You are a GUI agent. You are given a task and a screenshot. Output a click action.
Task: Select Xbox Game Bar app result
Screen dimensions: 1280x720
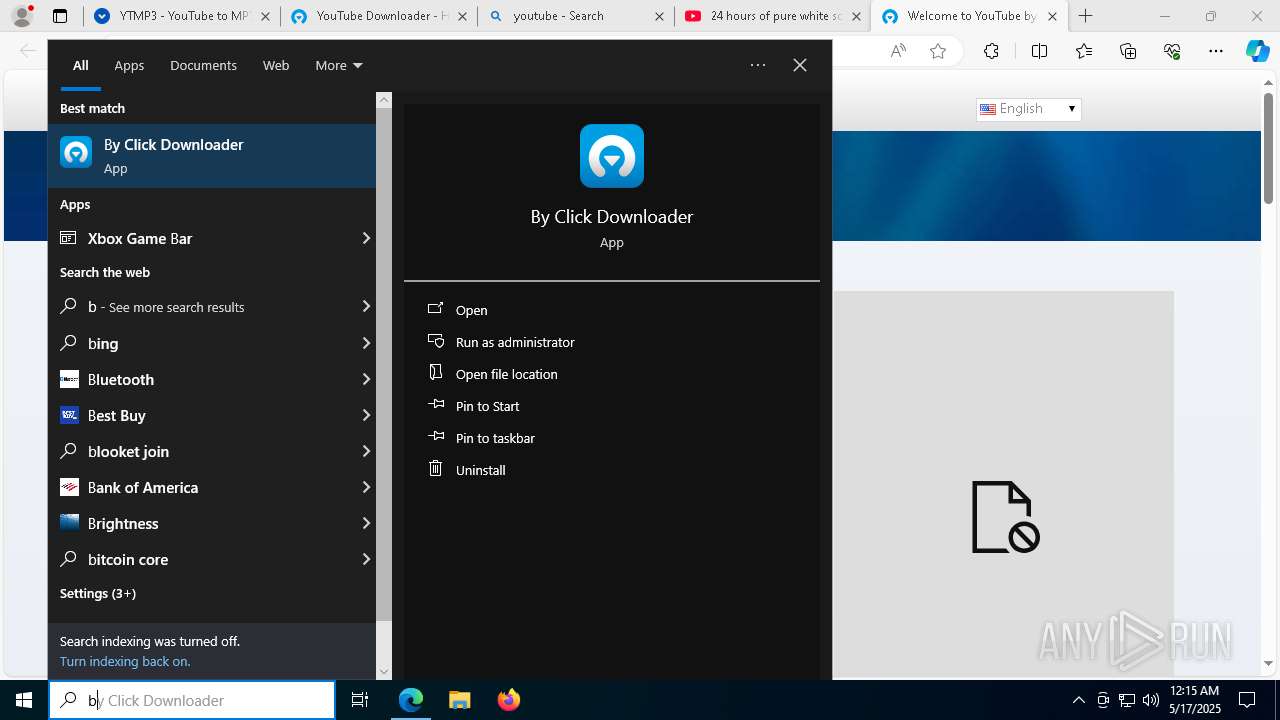[x=202, y=238]
